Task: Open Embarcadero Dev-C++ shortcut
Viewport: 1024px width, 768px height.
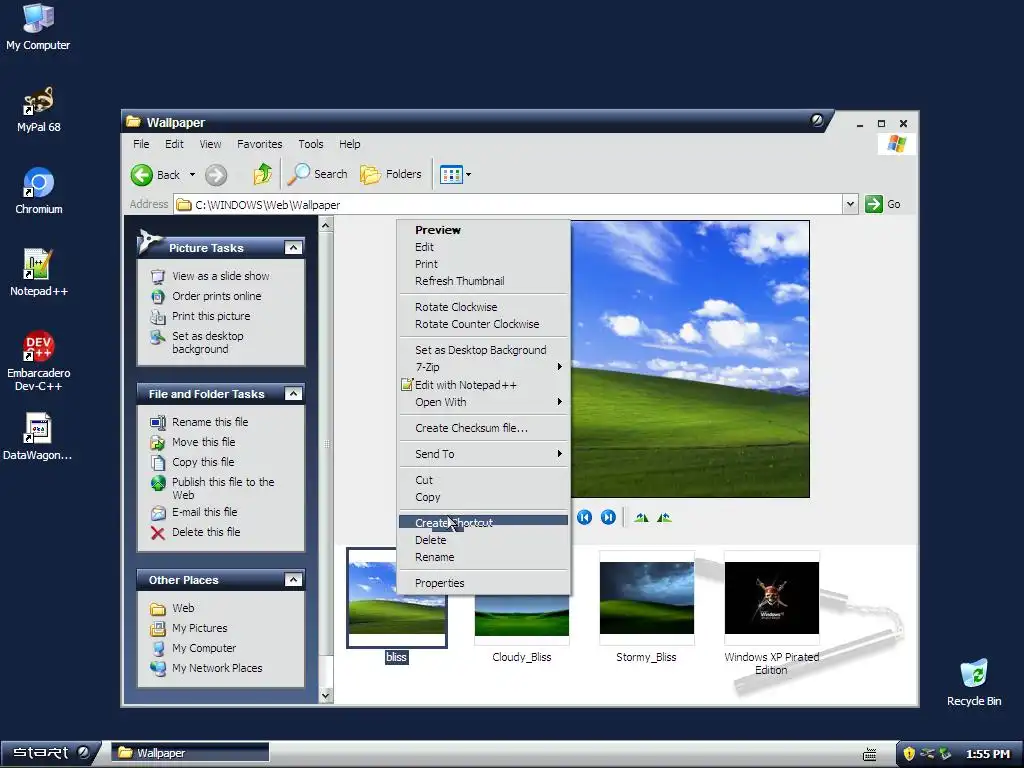Action: pos(38,360)
